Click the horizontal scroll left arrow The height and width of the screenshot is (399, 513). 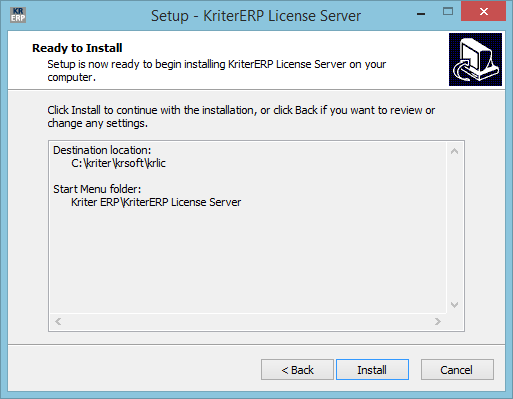tap(58, 321)
